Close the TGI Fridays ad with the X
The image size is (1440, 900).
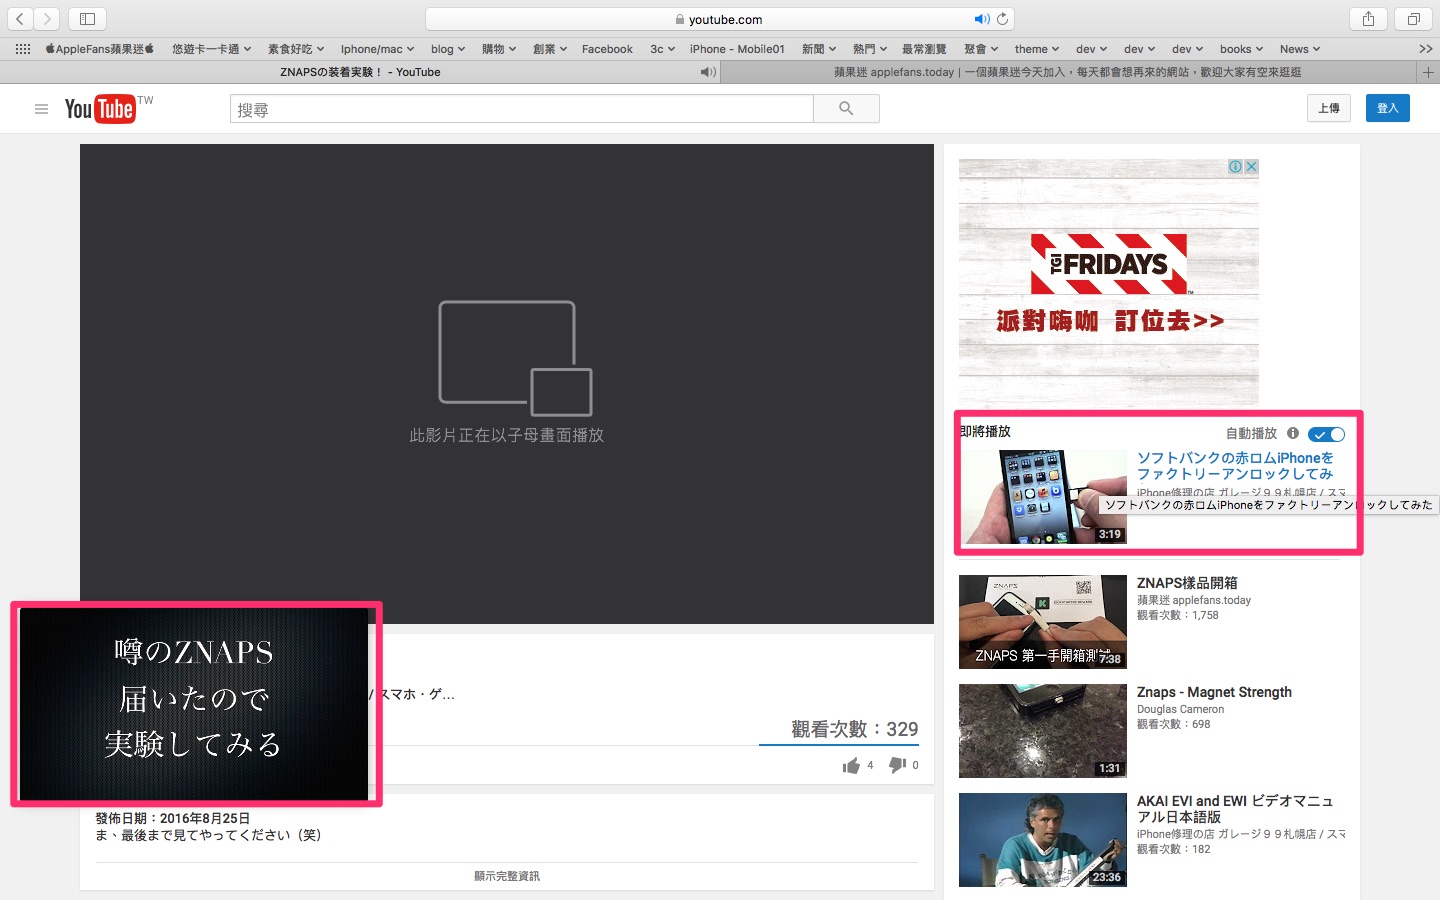[x=1251, y=167]
